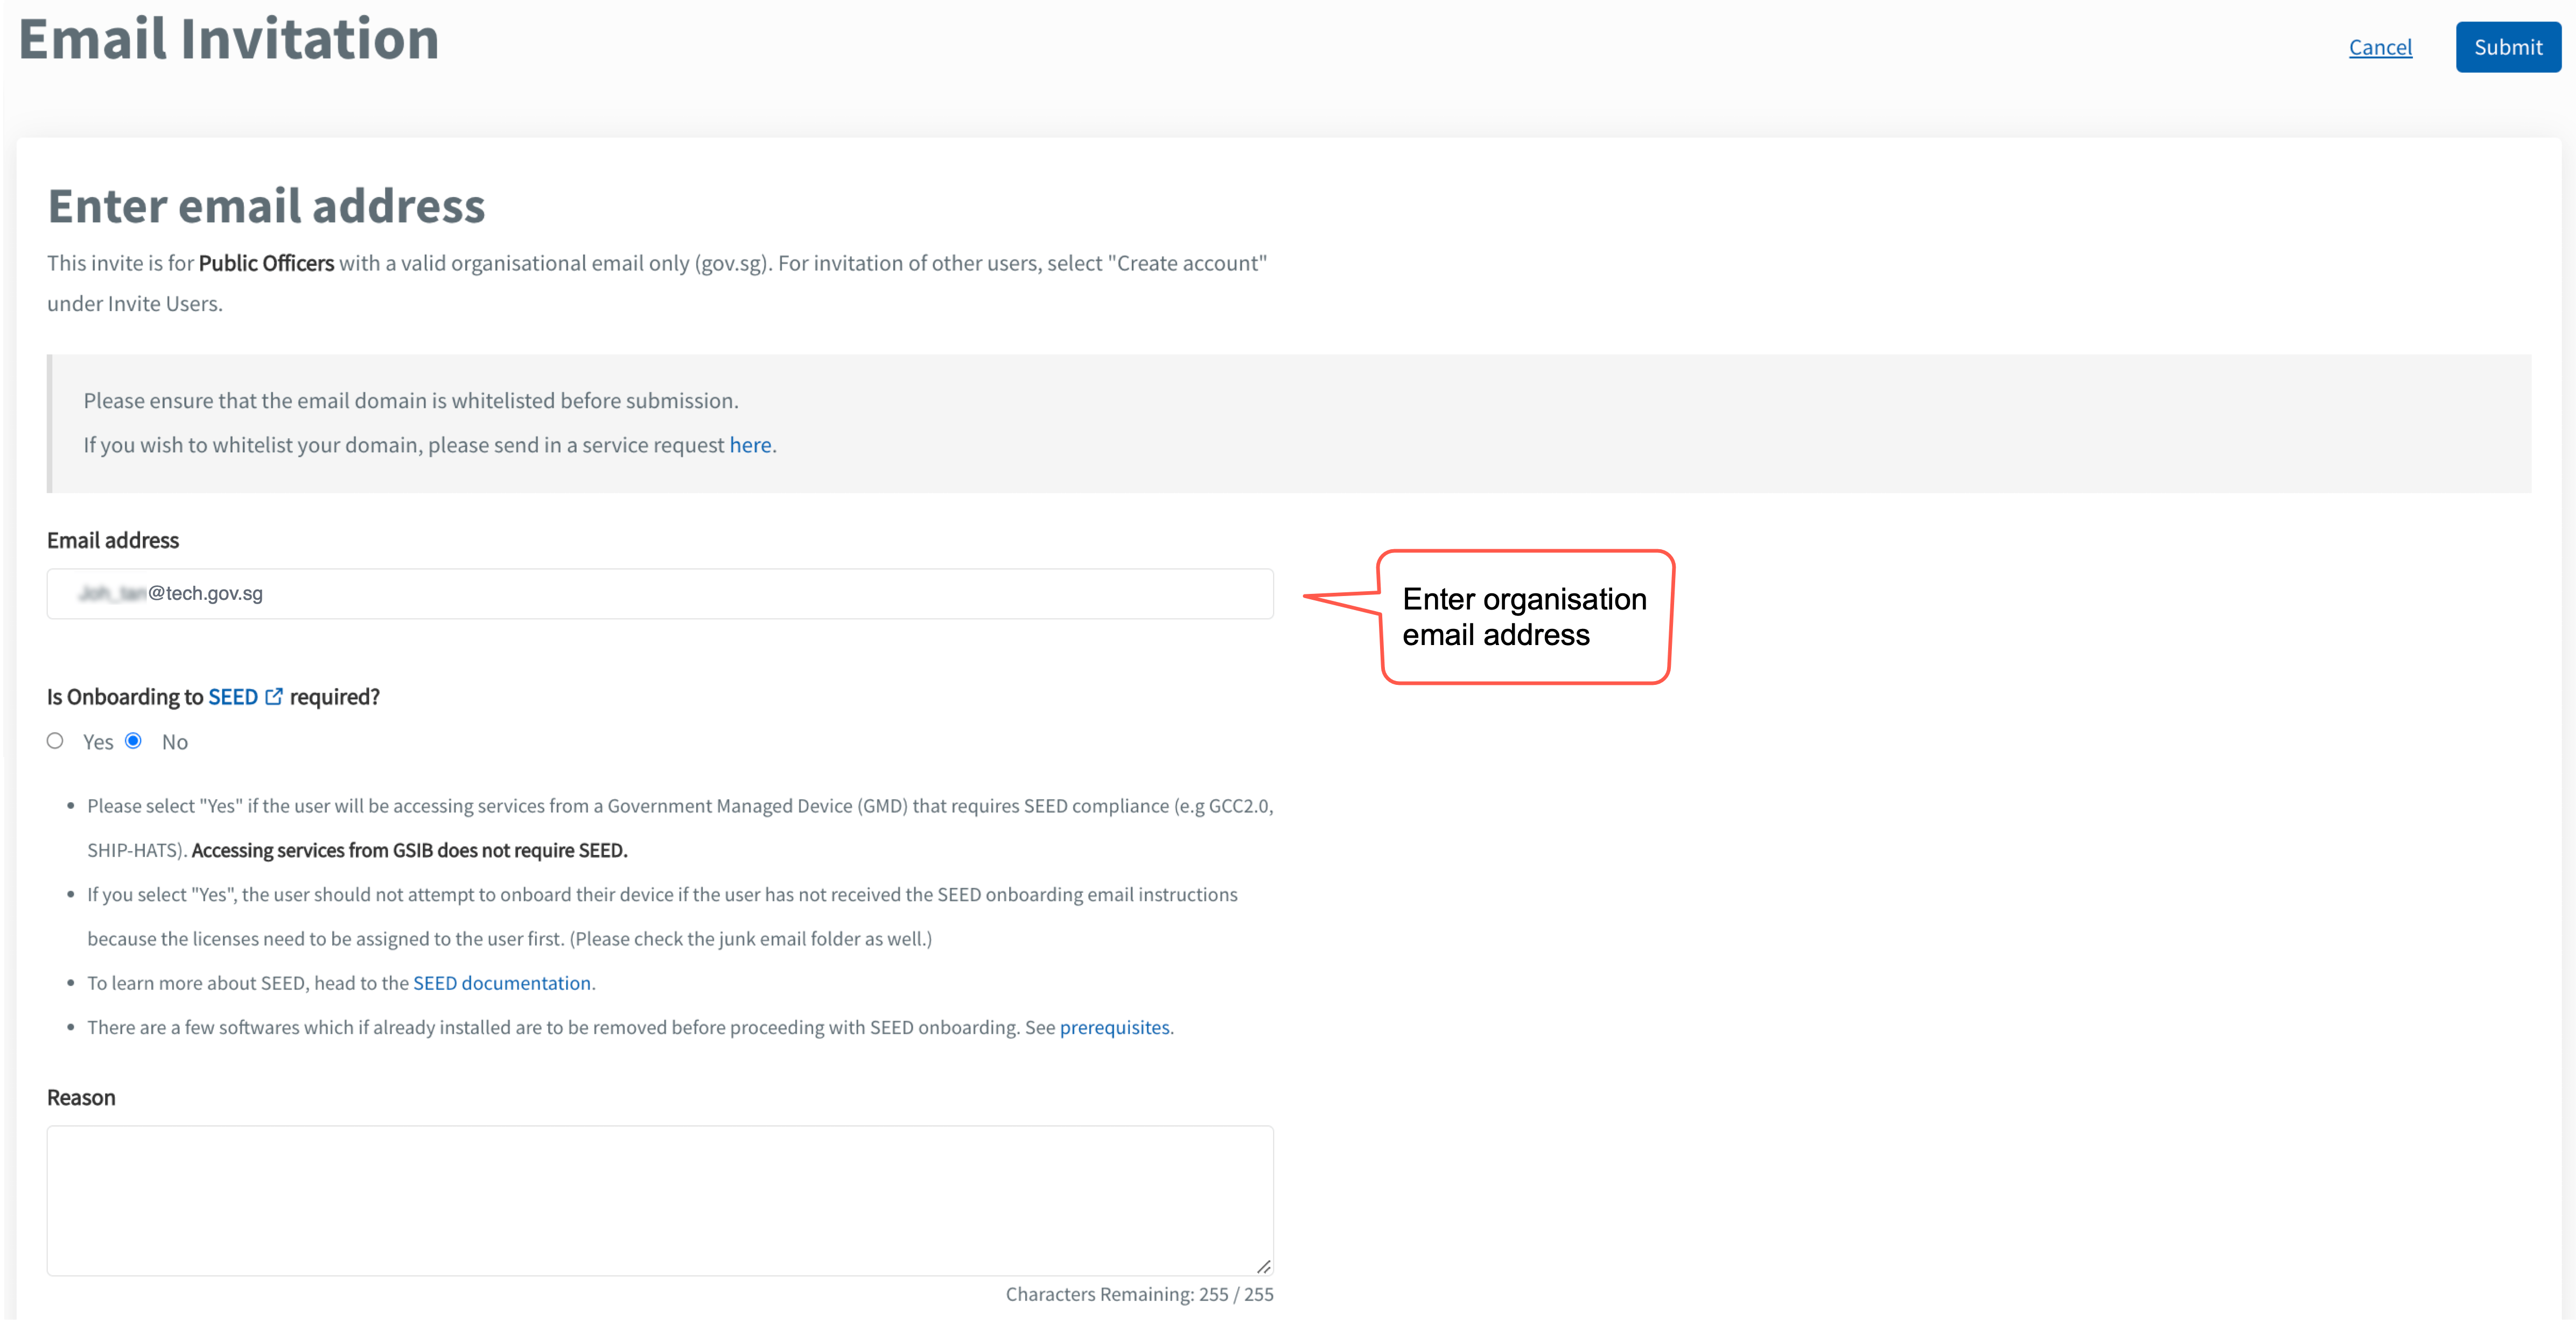Click the external-link icon beside SEED
The image size is (2576, 1331).
click(274, 696)
